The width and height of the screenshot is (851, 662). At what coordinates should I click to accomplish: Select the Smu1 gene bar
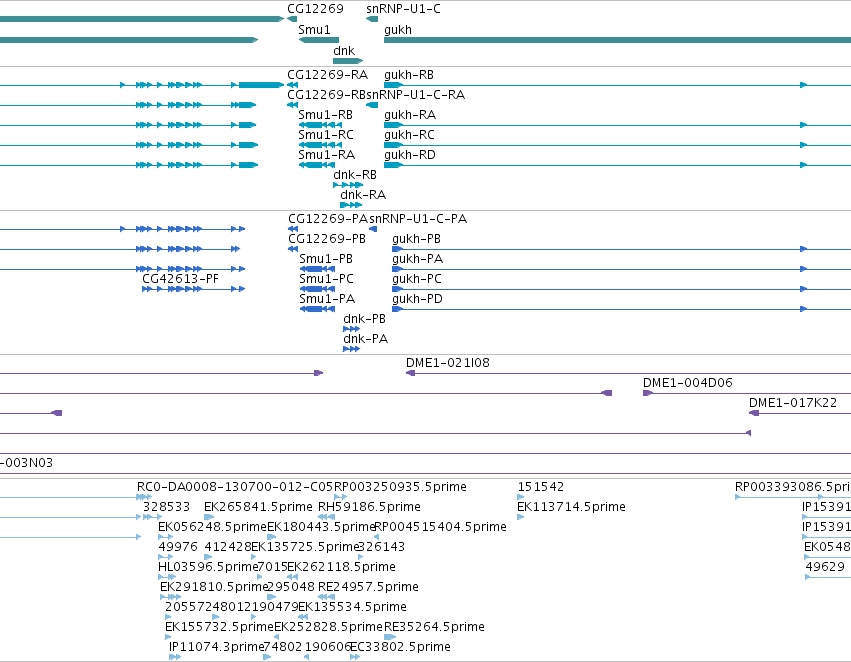[x=319, y=40]
